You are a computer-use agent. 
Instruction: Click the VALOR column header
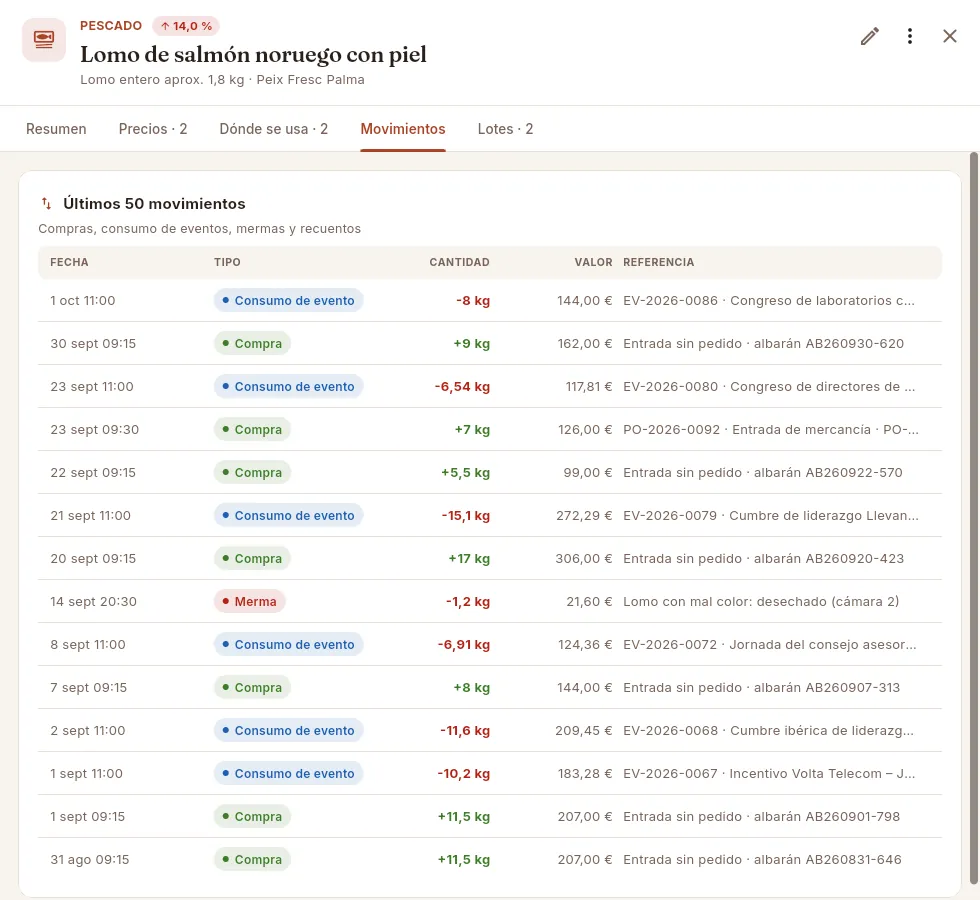click(x=594, y=262)
